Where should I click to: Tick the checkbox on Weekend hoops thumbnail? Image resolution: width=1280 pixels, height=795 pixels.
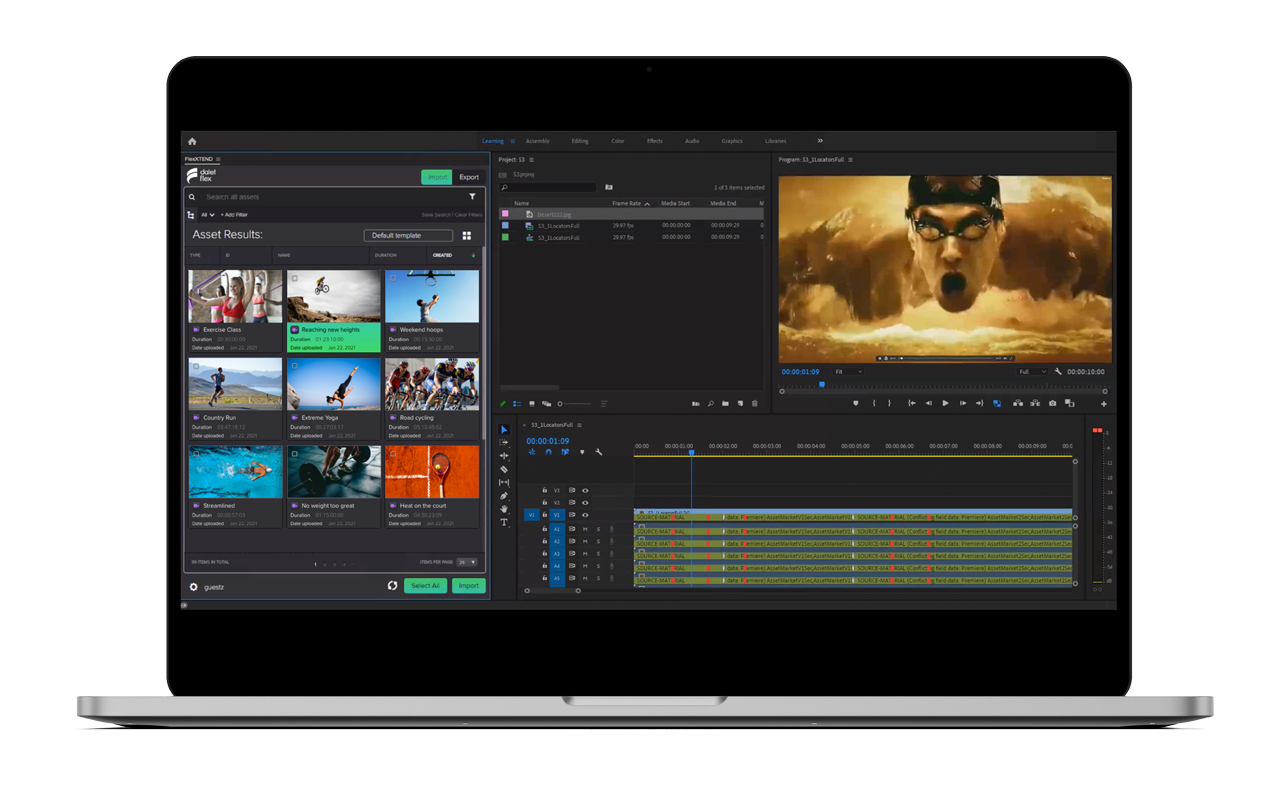(393, 279)
